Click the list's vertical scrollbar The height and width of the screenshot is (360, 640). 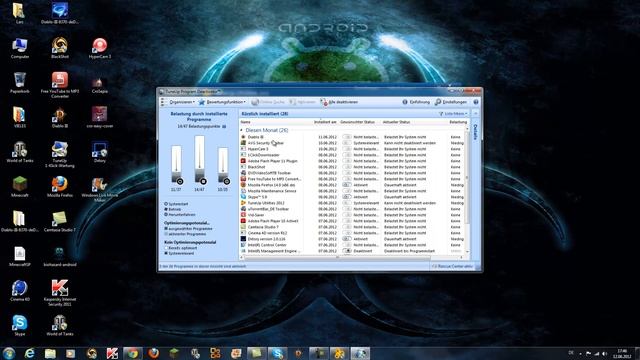tap(467, 177)
